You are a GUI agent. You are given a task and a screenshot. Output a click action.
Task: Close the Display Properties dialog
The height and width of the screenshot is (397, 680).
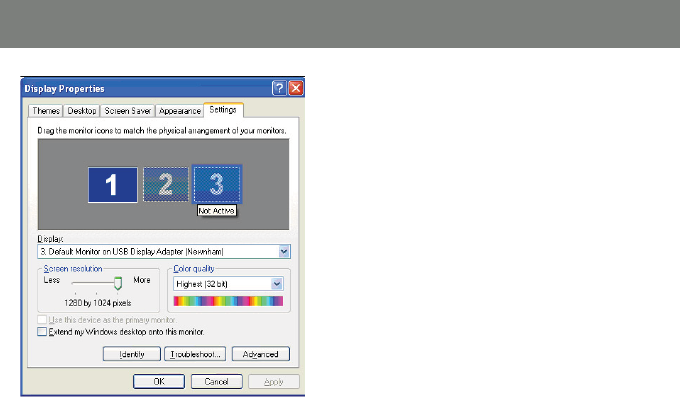[296, 88]
